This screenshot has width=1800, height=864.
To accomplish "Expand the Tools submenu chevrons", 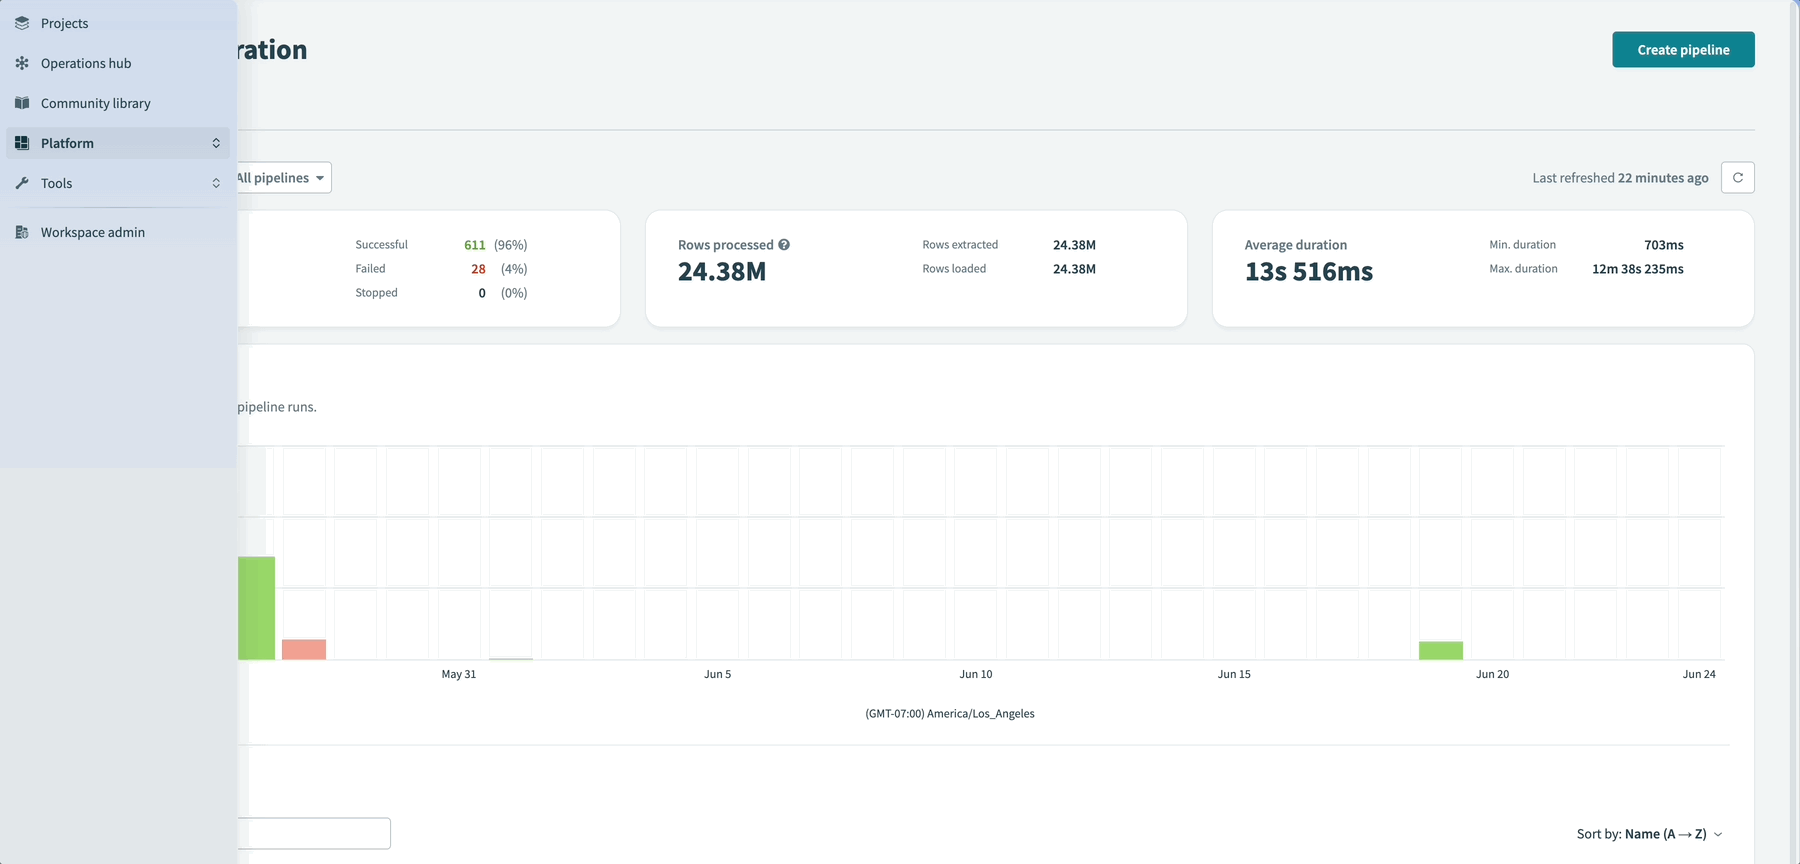I will click(216, 183).
